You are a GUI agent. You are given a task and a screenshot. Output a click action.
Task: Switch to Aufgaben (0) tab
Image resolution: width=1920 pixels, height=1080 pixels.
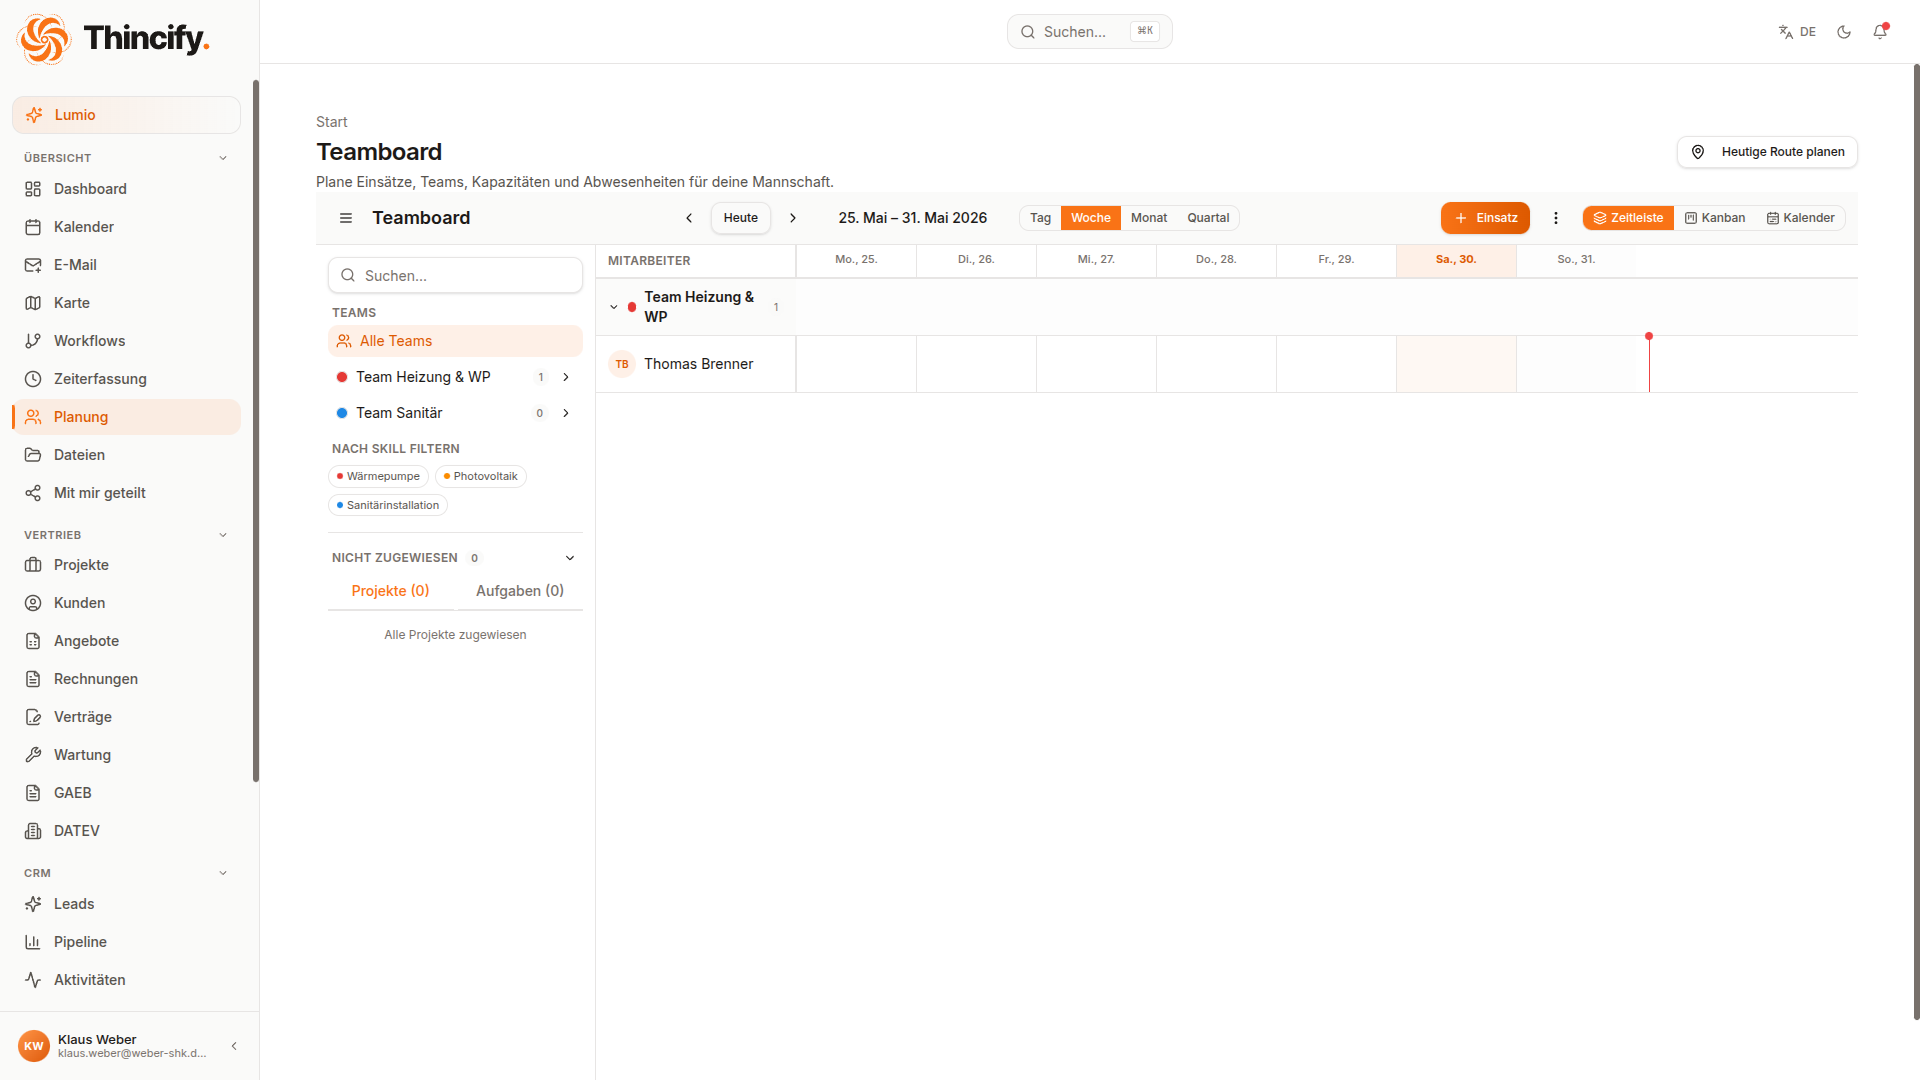click(x=520, y=591)
